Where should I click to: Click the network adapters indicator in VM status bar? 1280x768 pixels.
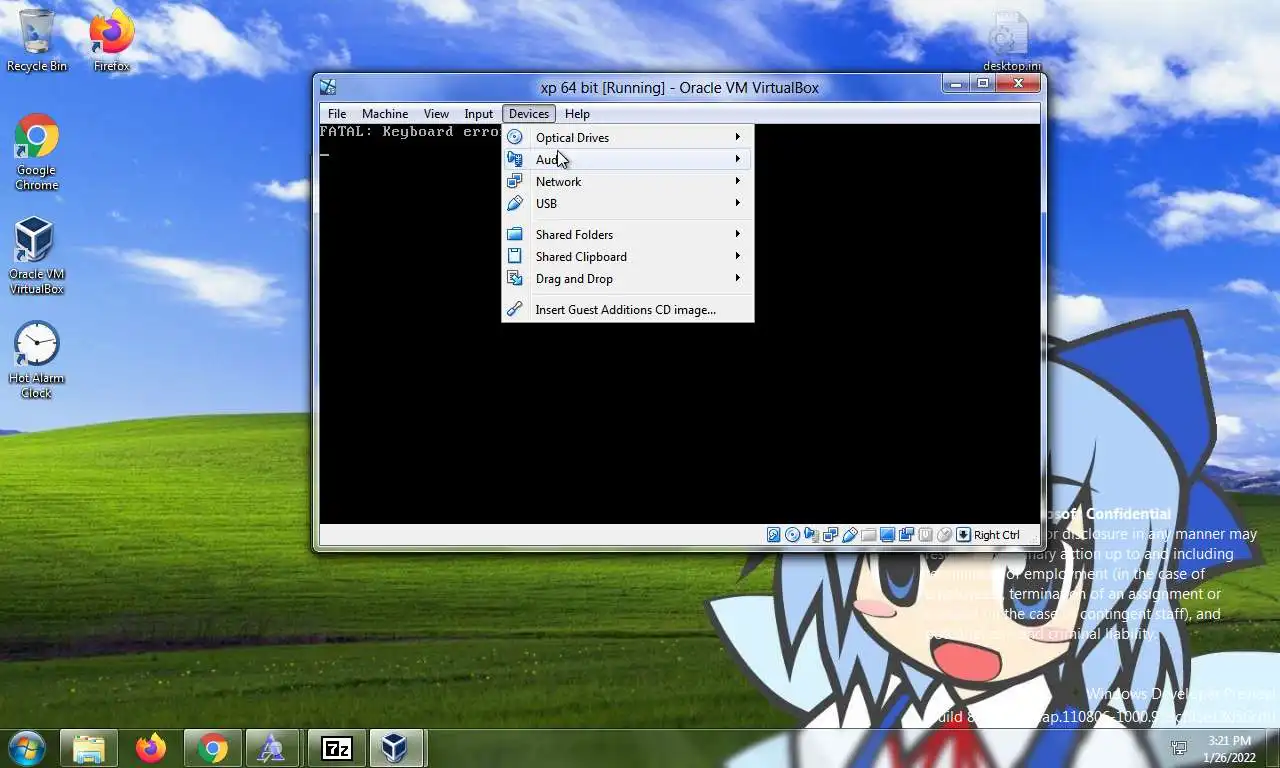[830, 535]
